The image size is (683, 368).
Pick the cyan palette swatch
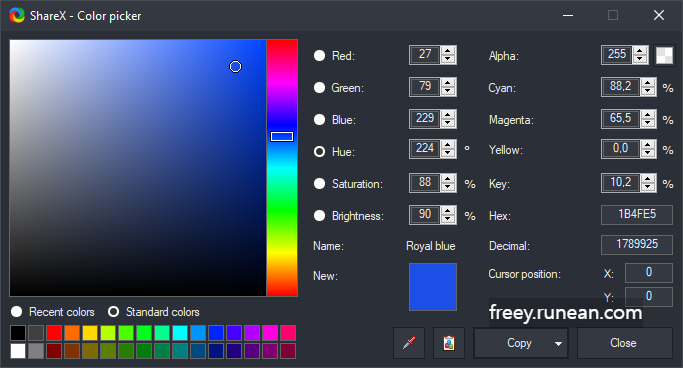(180, 333)
